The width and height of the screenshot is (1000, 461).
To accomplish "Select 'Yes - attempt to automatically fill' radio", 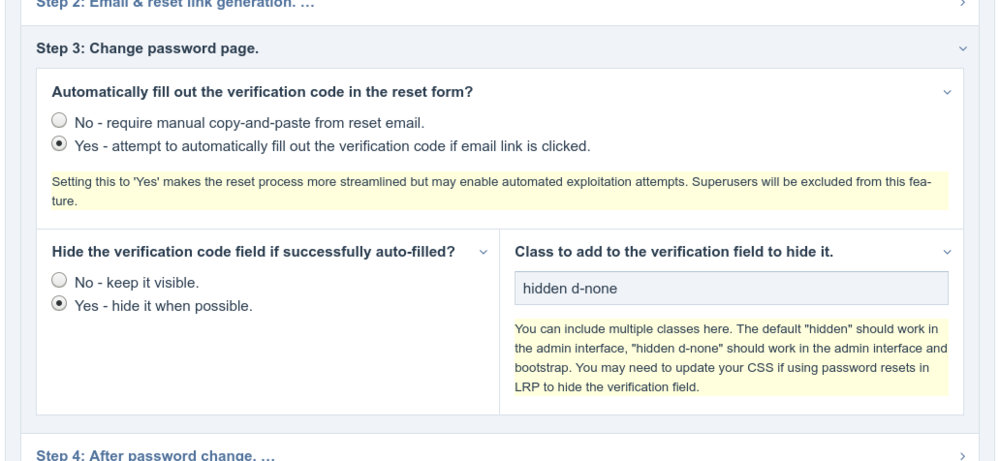I will pyautogui.click(x=59, y=145).
